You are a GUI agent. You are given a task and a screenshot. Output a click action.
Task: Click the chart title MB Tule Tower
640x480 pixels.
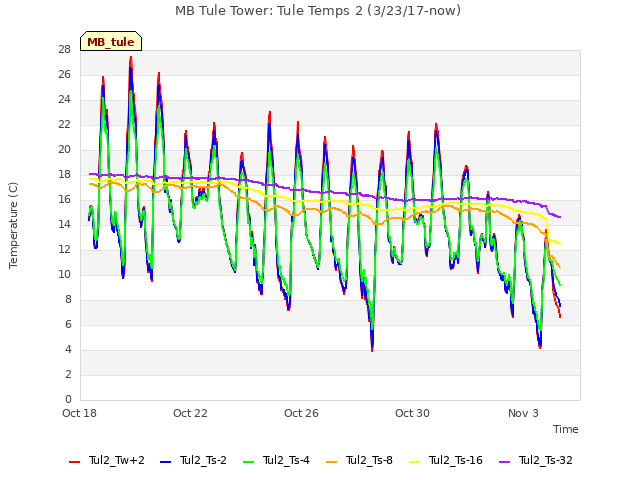pos(318,11)
